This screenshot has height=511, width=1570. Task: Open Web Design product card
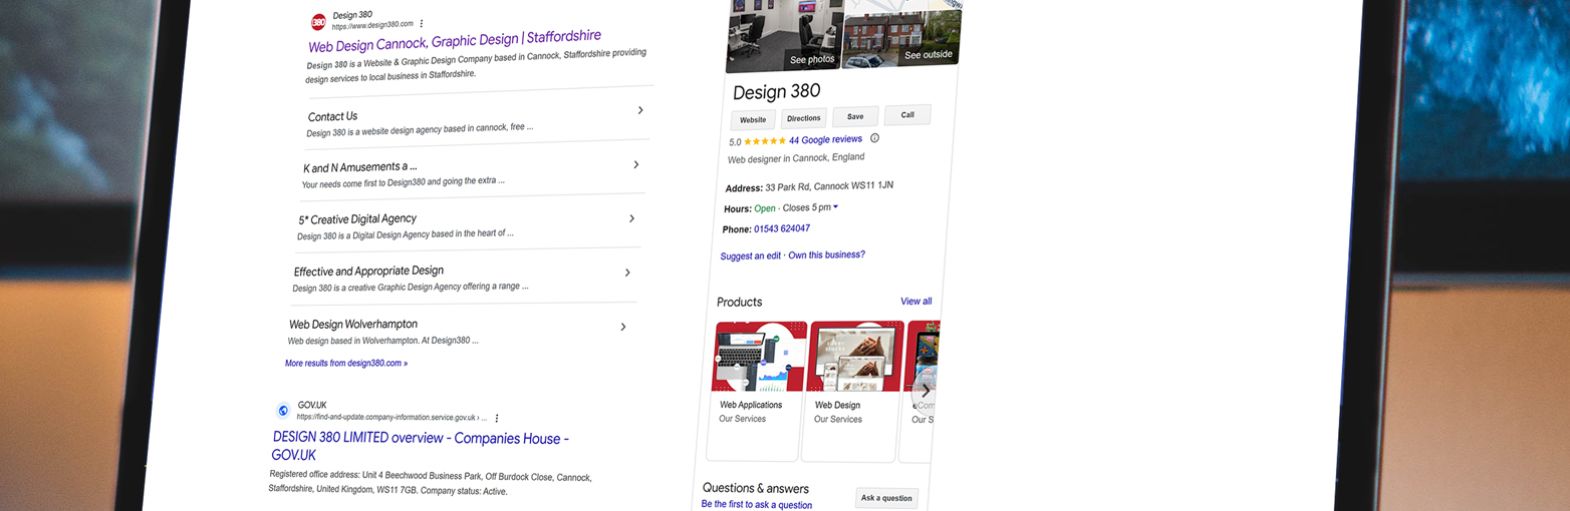[x=853, y=390]
